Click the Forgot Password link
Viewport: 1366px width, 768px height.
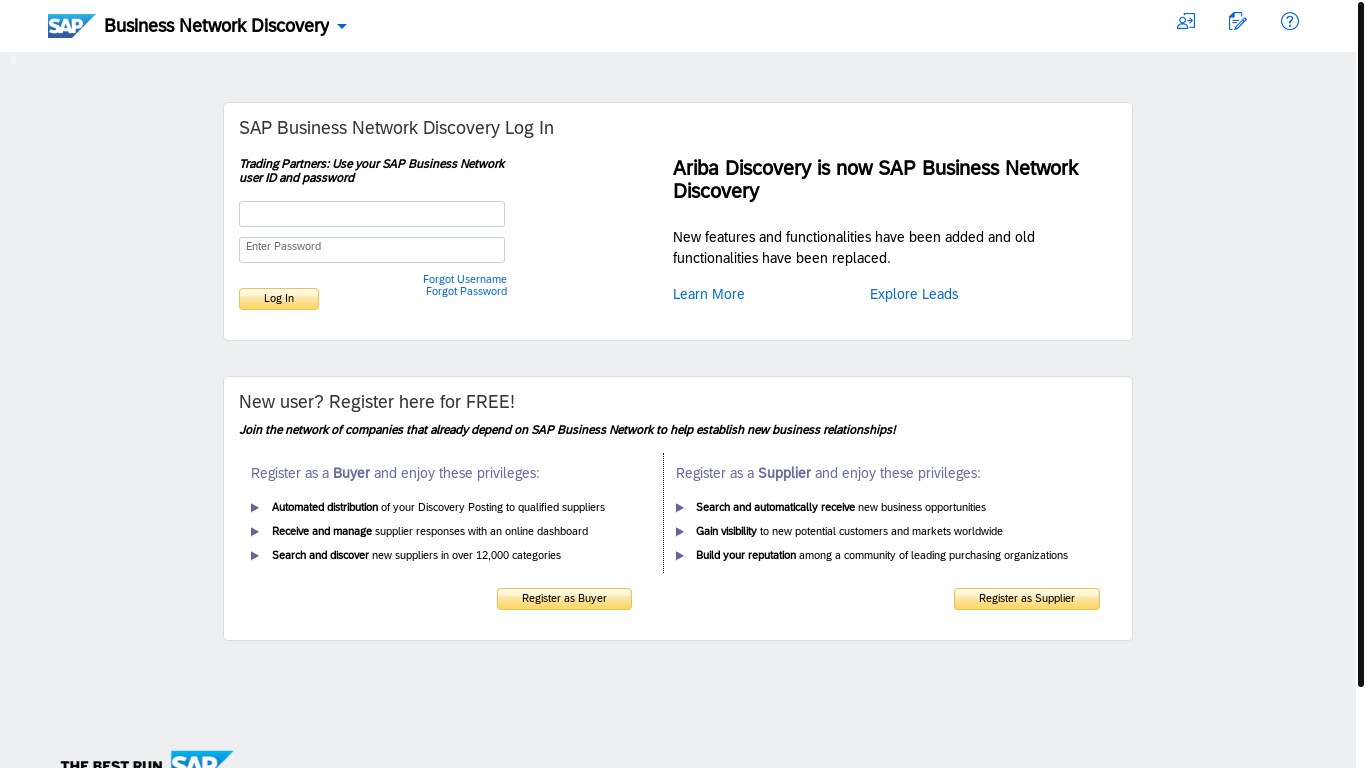pyautogui.click(x=466, y=291)
